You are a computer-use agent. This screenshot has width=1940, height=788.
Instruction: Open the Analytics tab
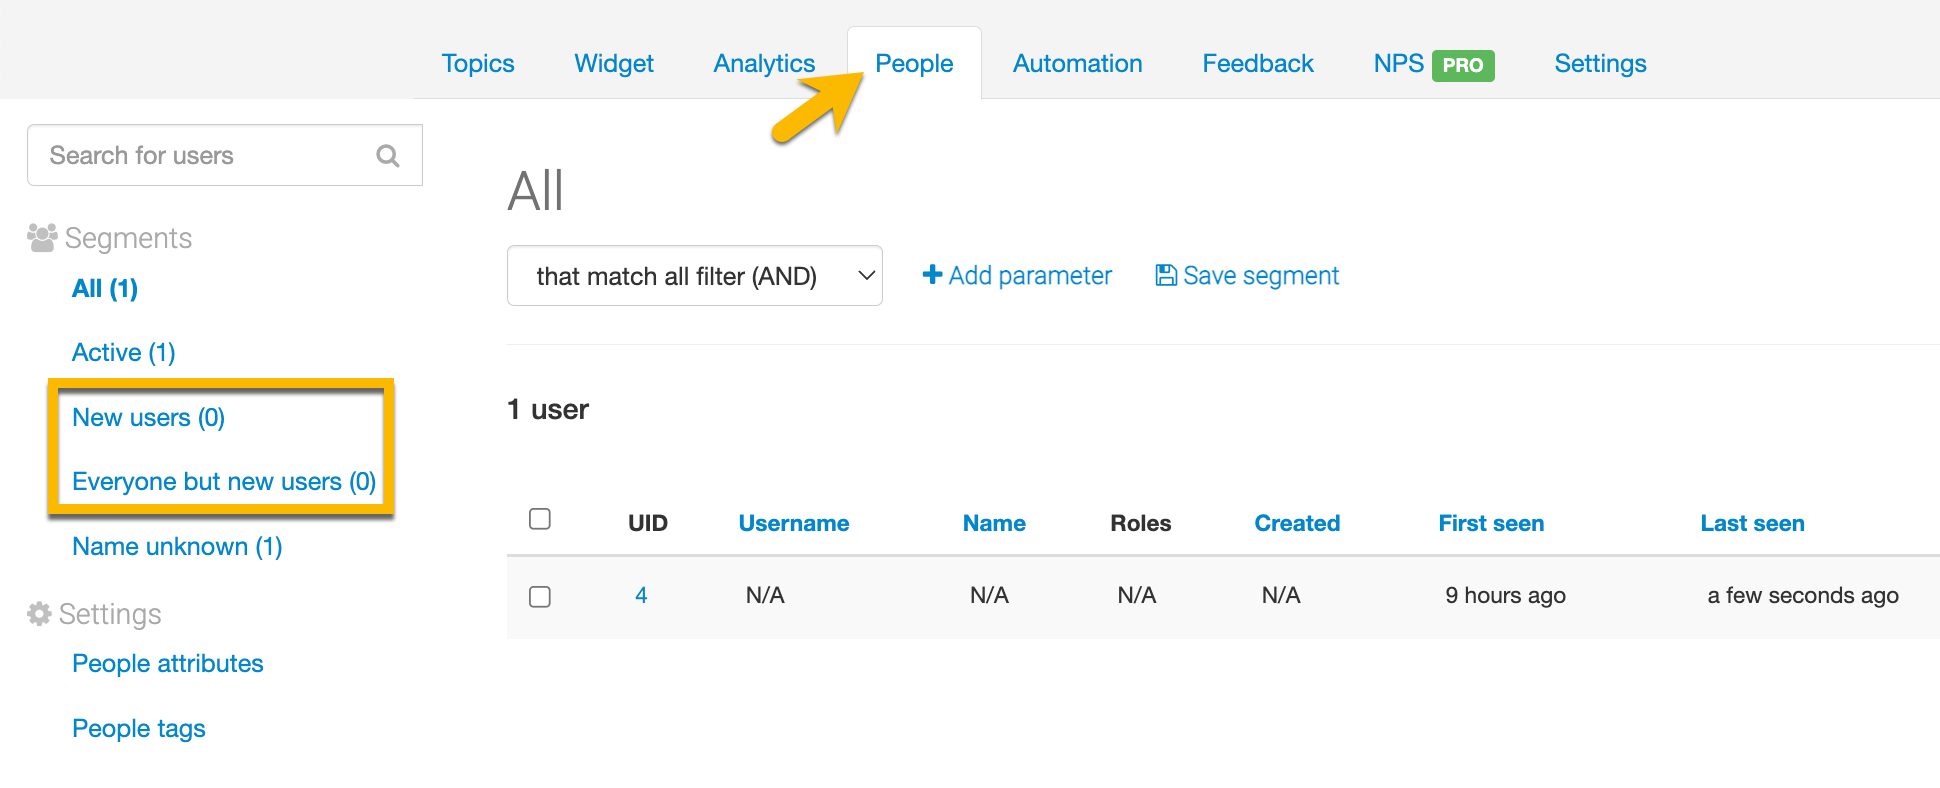click(x=764, y=64)
